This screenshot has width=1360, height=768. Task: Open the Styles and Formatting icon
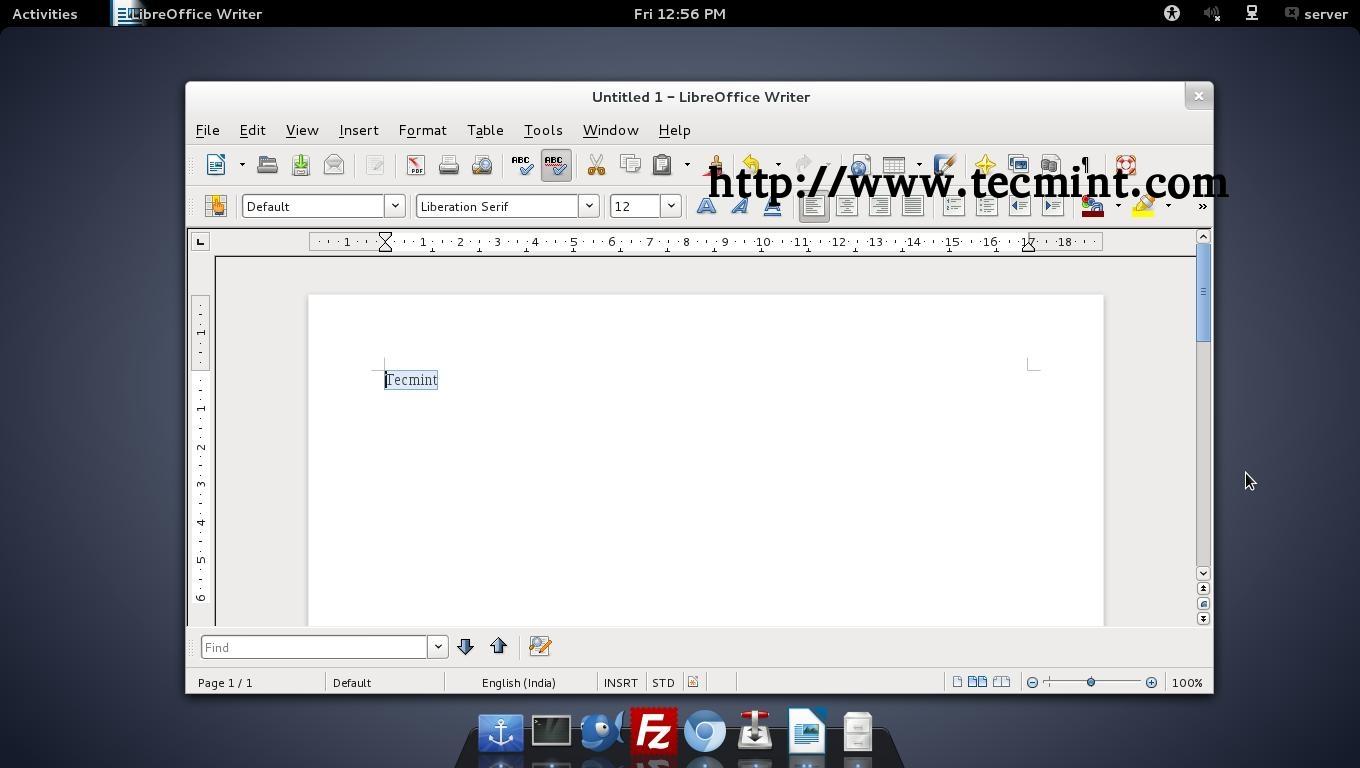[x=215, y=206]
